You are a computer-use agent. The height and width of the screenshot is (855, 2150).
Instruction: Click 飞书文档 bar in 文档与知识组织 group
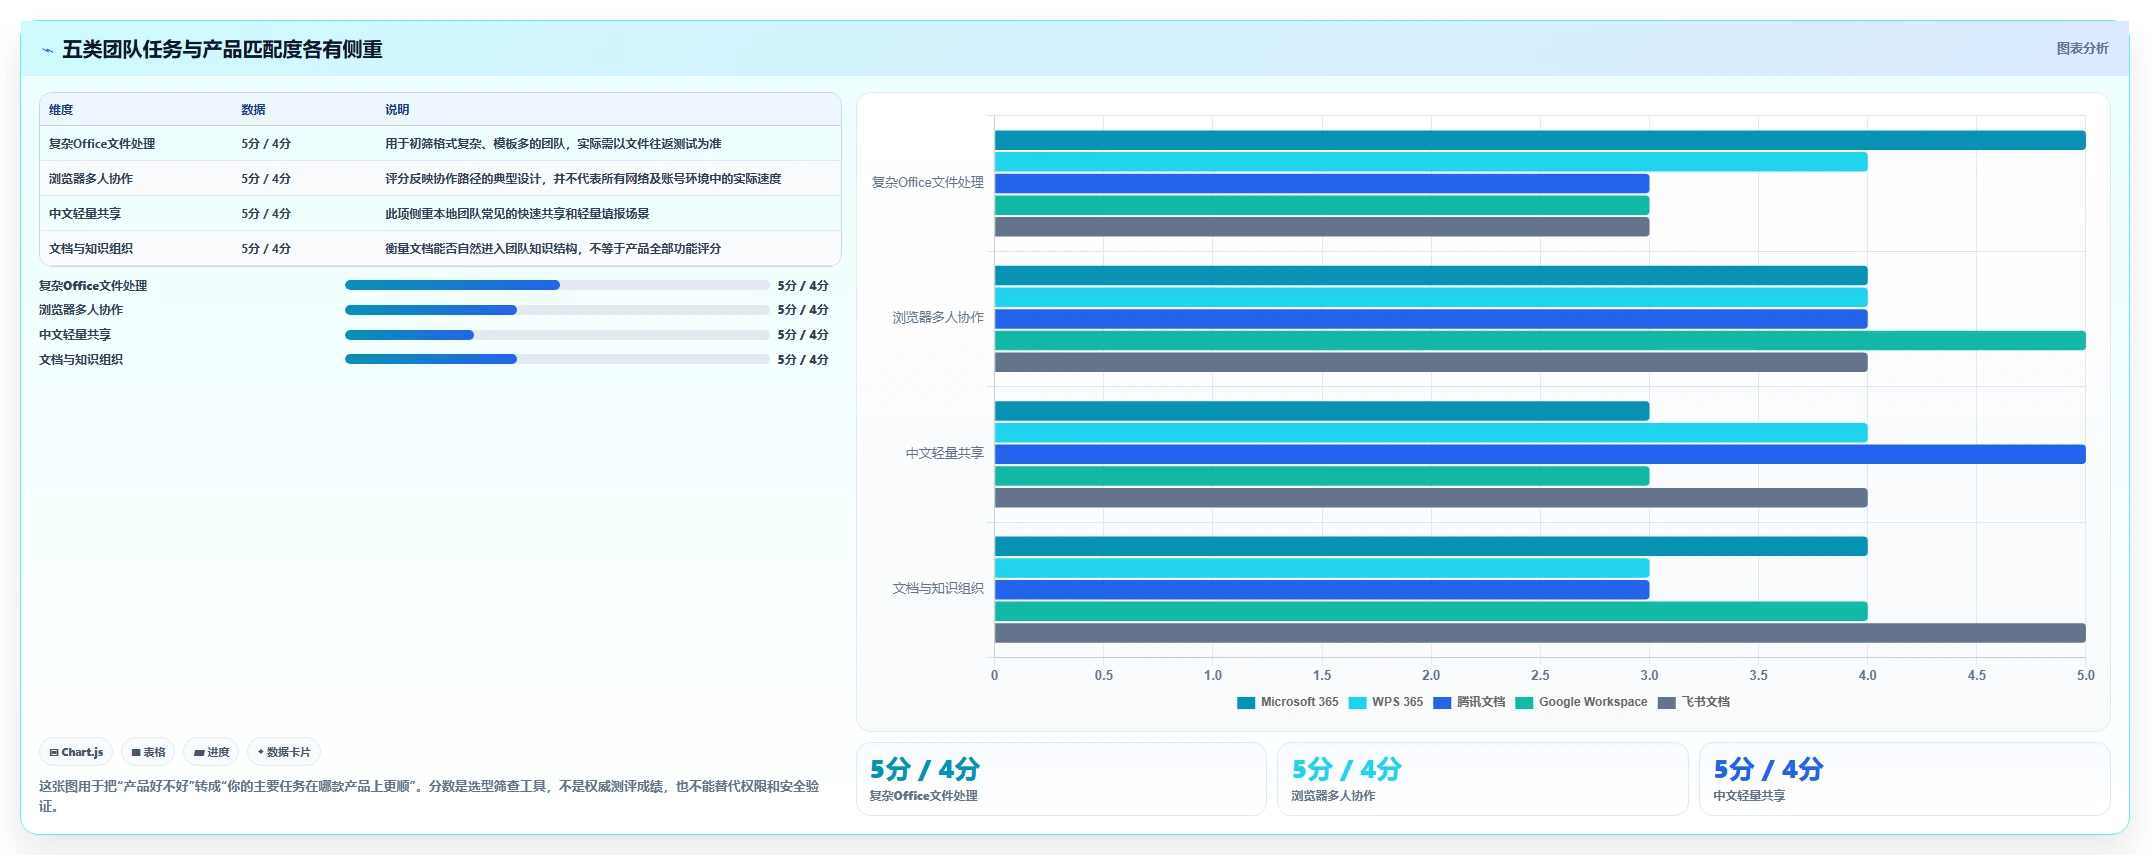[1540, 633]
